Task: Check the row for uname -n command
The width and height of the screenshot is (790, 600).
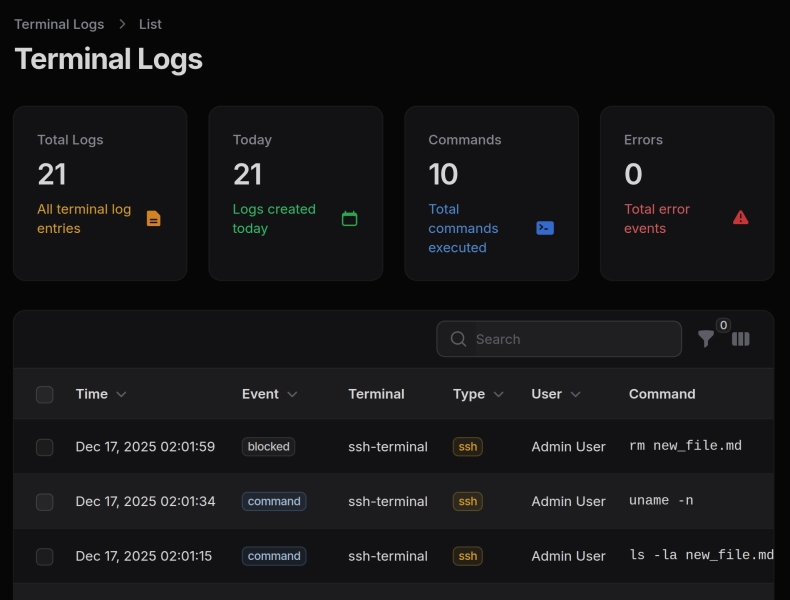Action: click(45, 502)
